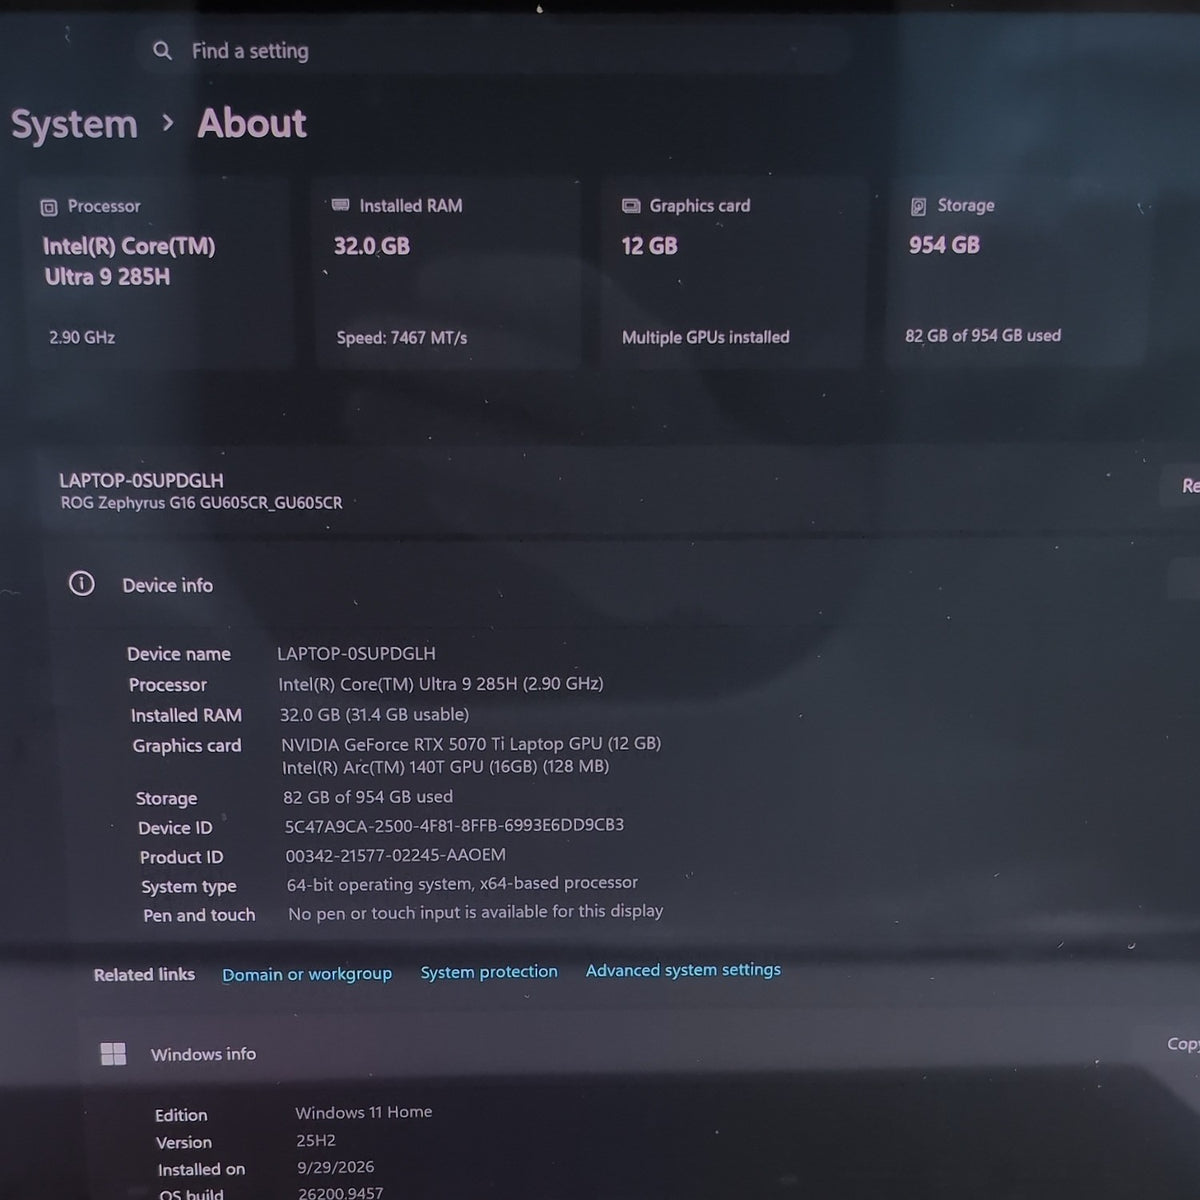Open Advanced system settings link

[683, 970]
